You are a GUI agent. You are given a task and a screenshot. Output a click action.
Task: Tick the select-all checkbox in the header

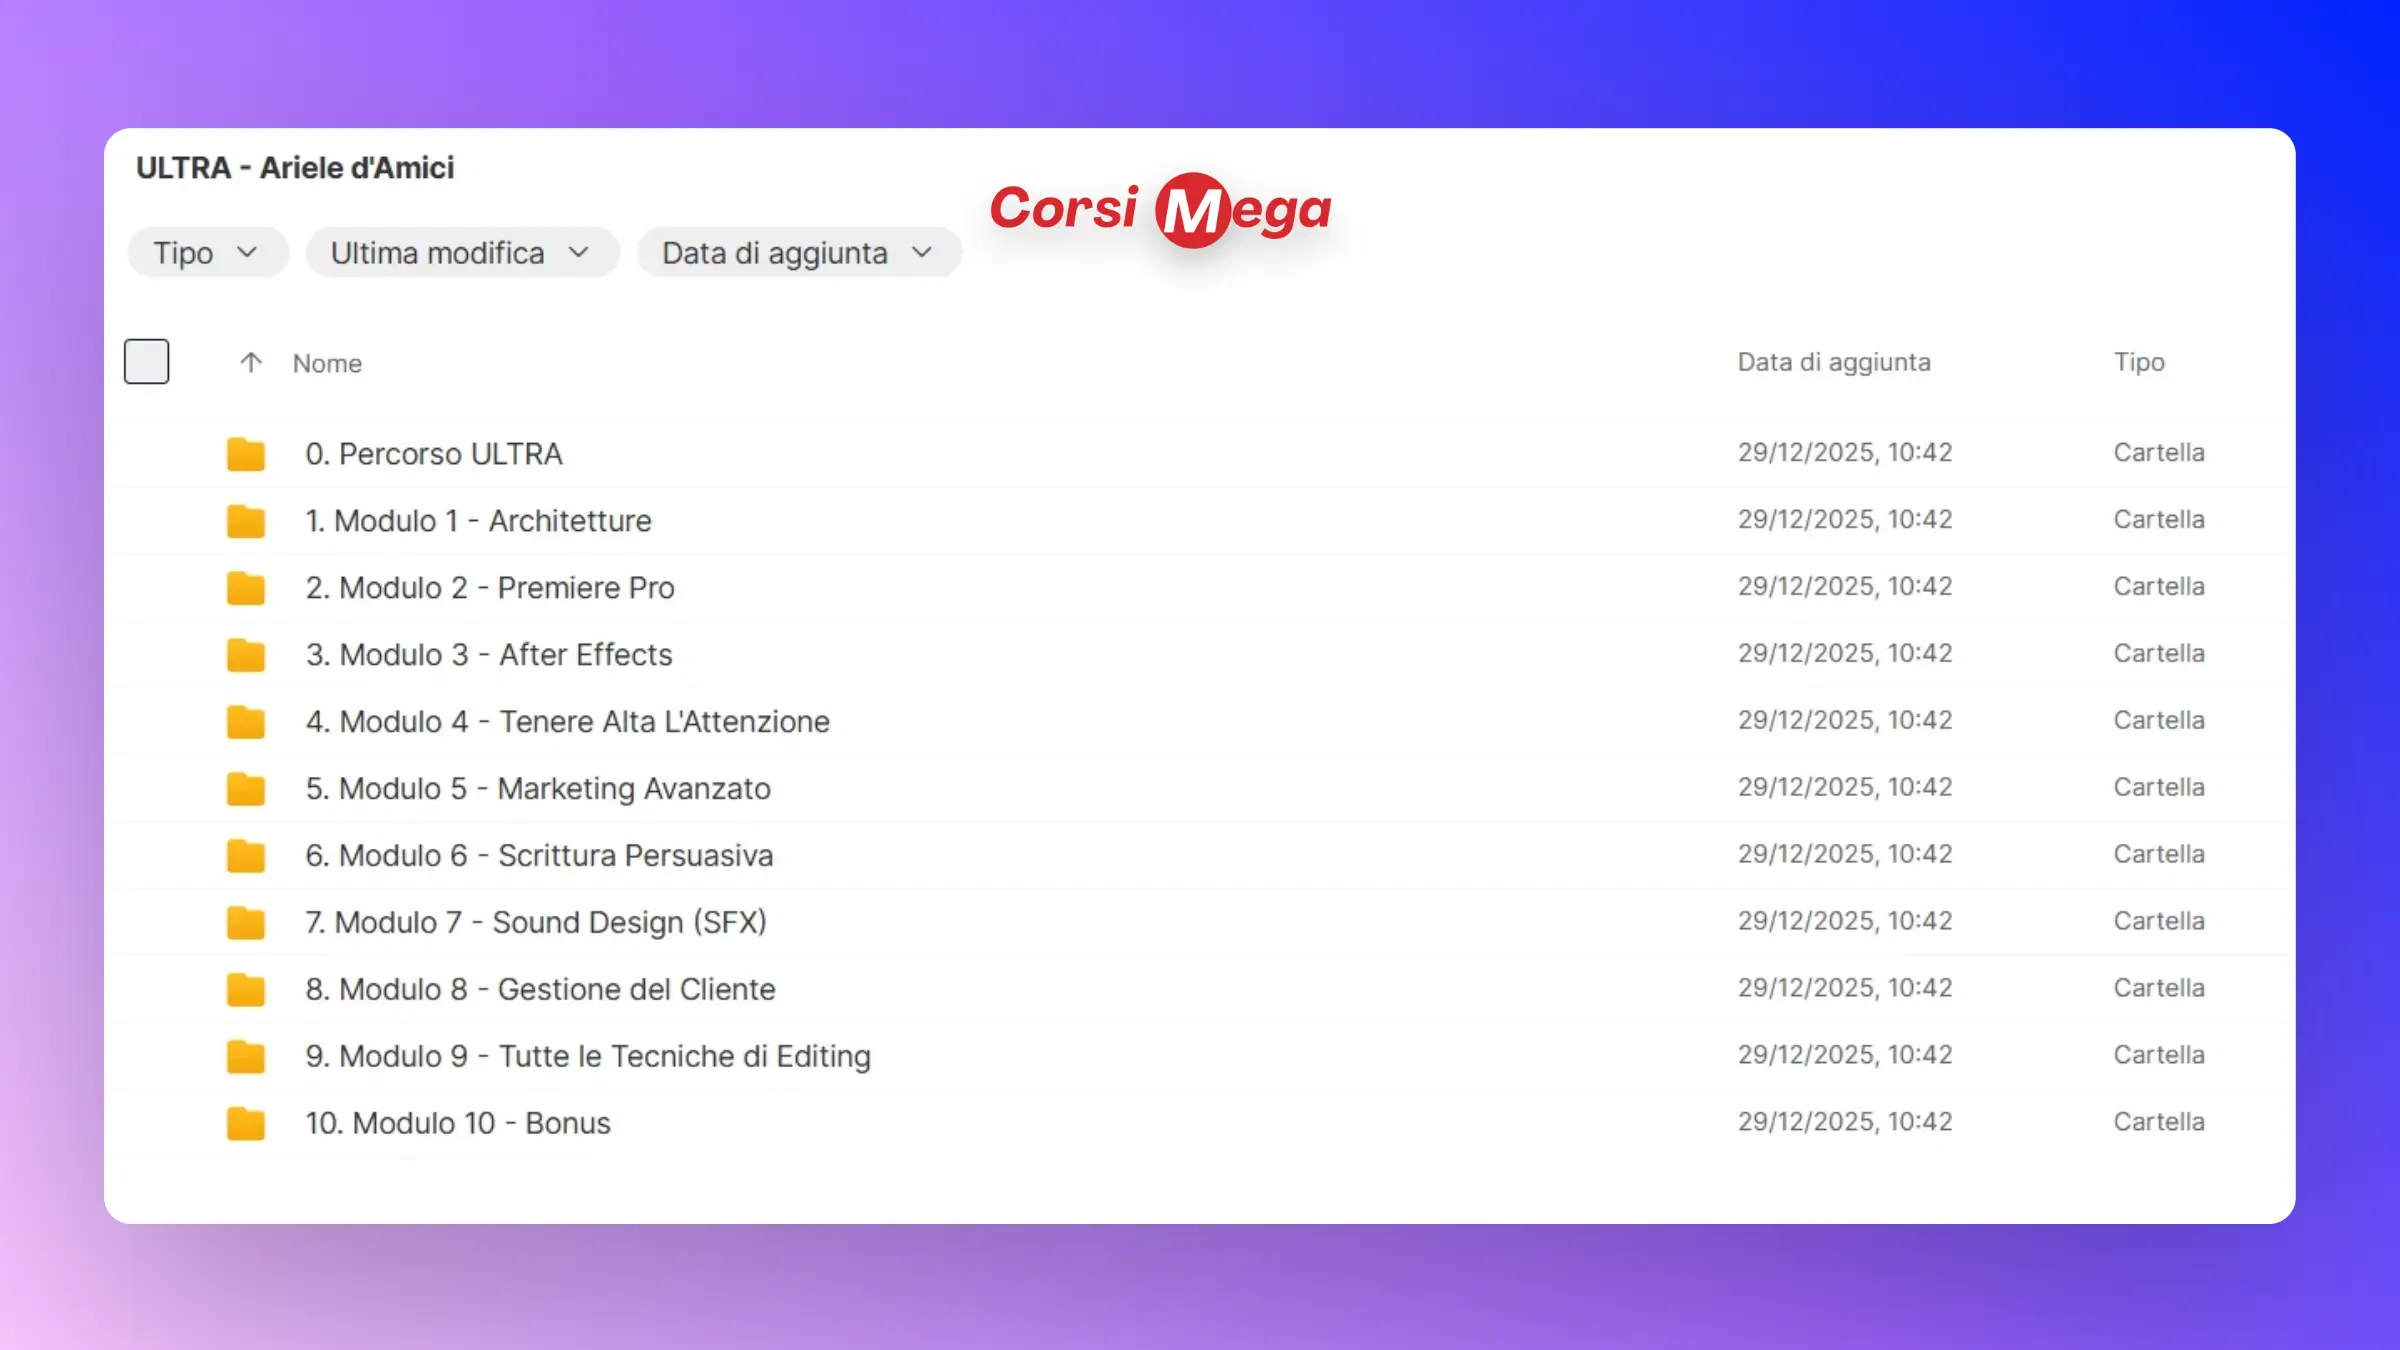tap(146, 361)
